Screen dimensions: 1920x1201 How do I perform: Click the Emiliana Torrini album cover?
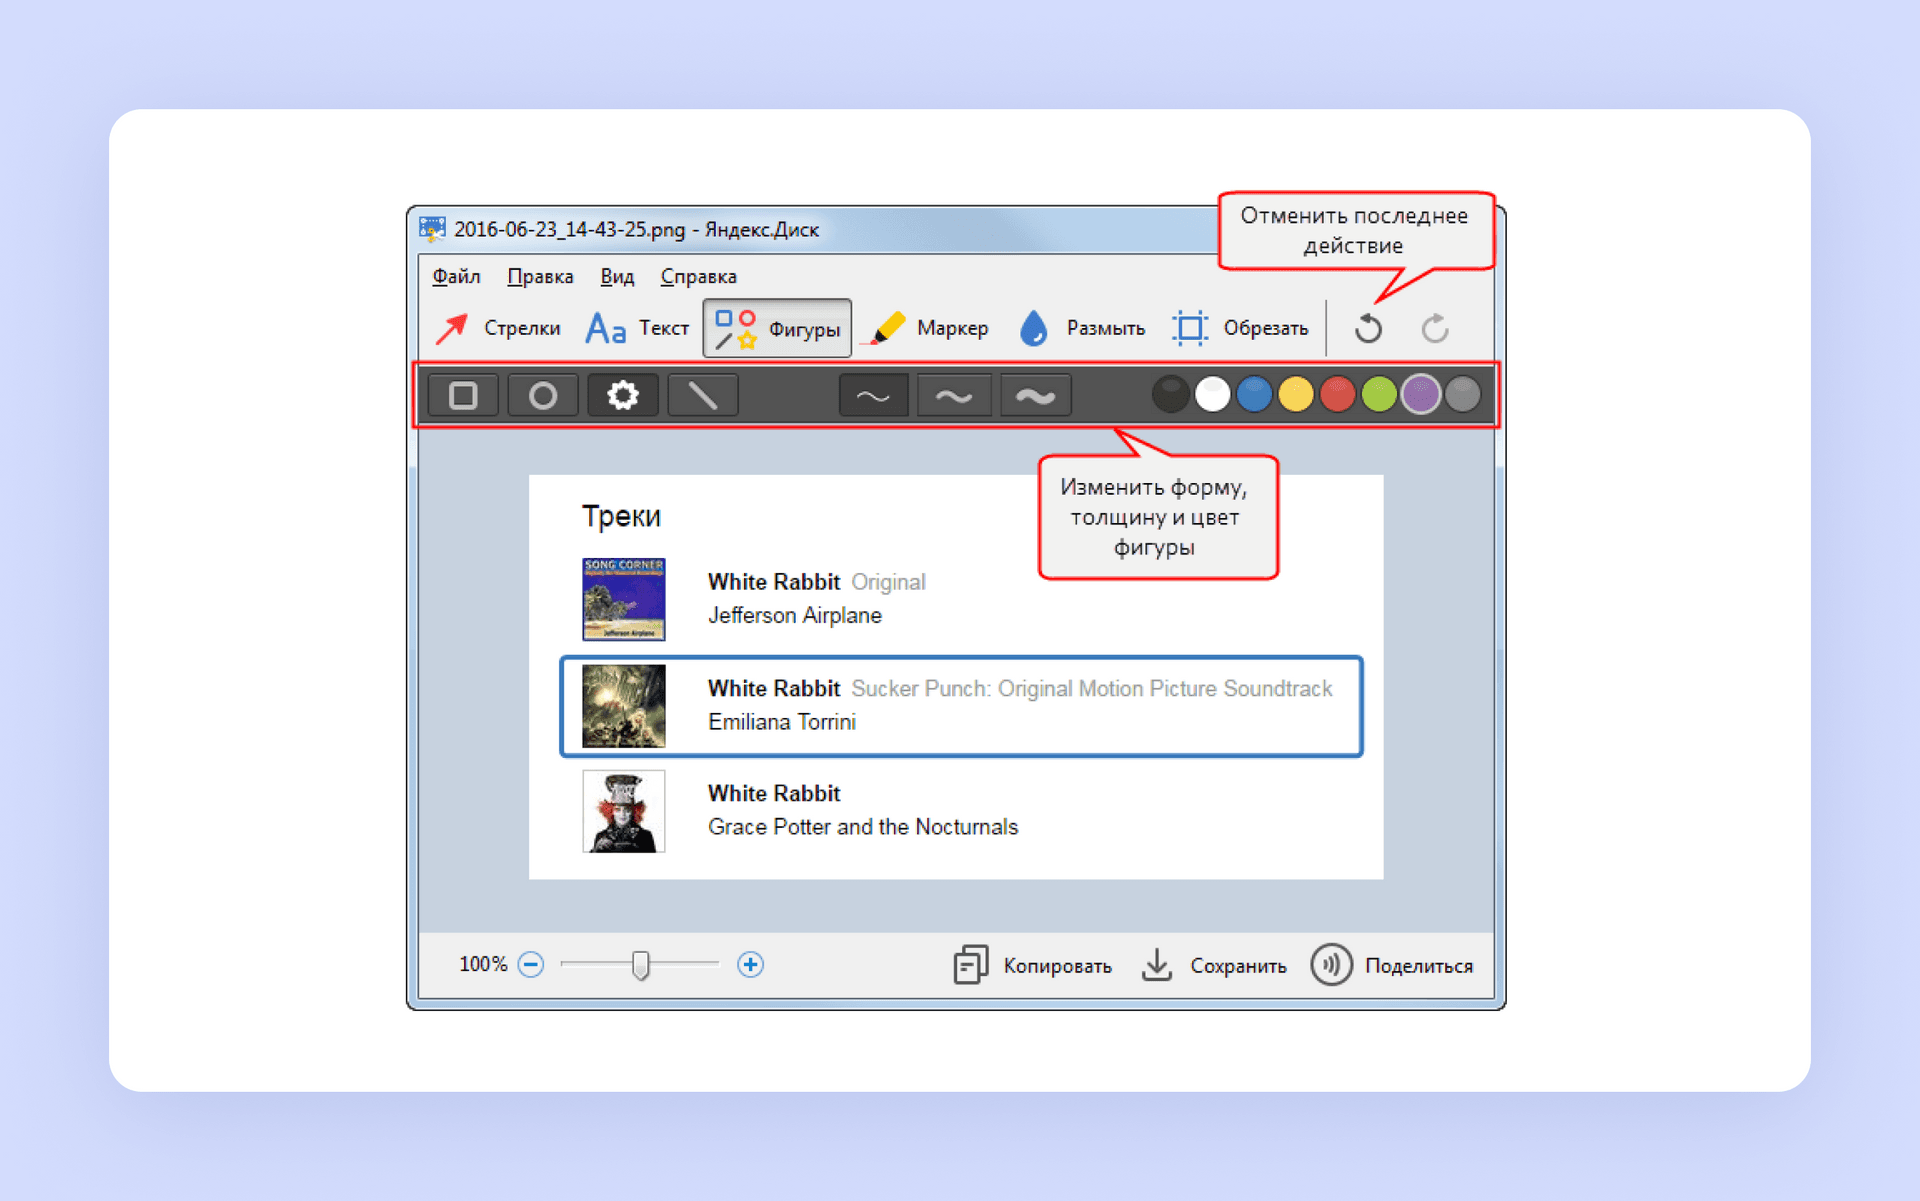(x=624, y=706)
